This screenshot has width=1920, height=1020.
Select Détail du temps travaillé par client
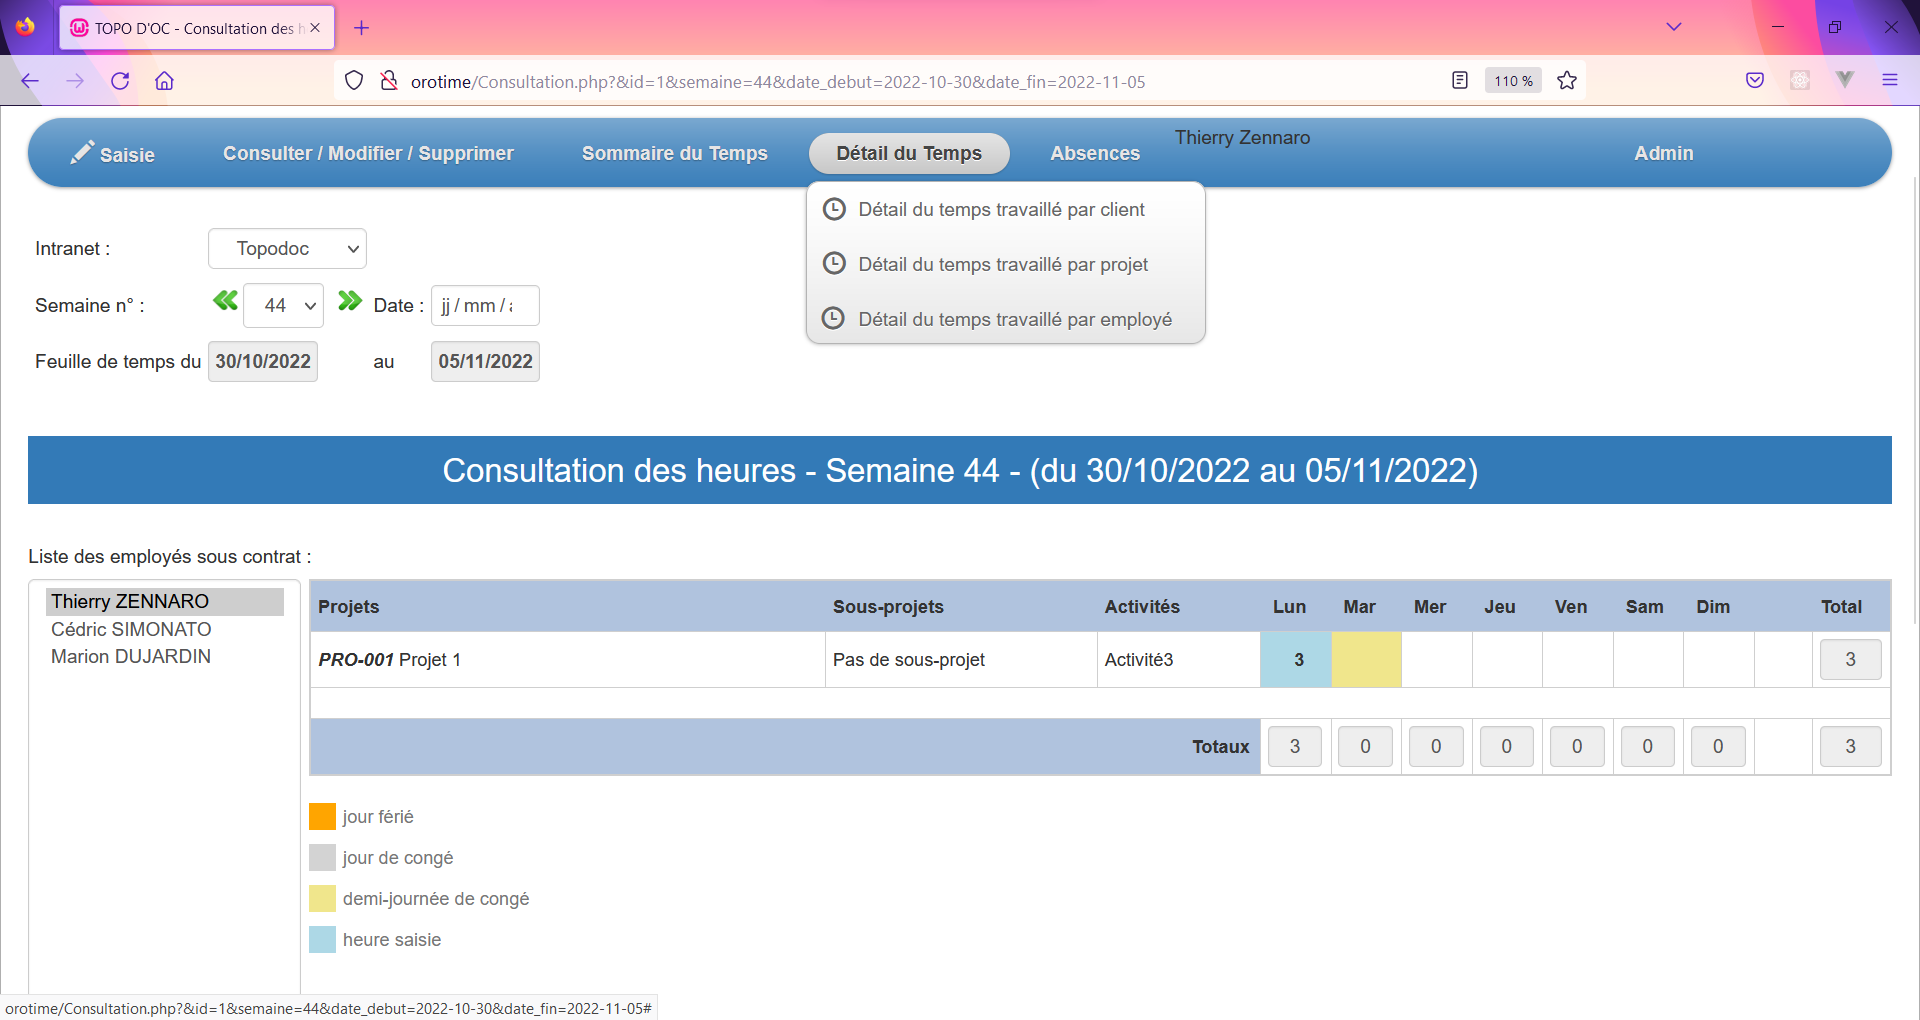(1001, 210)
